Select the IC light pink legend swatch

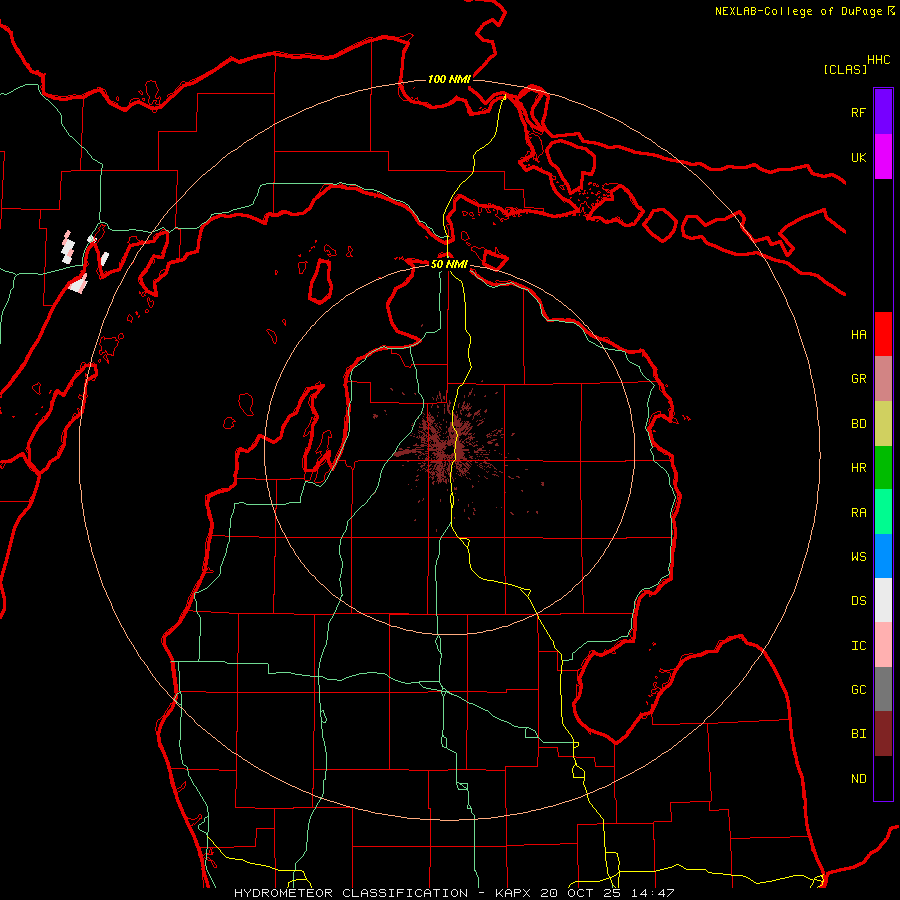click(x=883, y=645)
